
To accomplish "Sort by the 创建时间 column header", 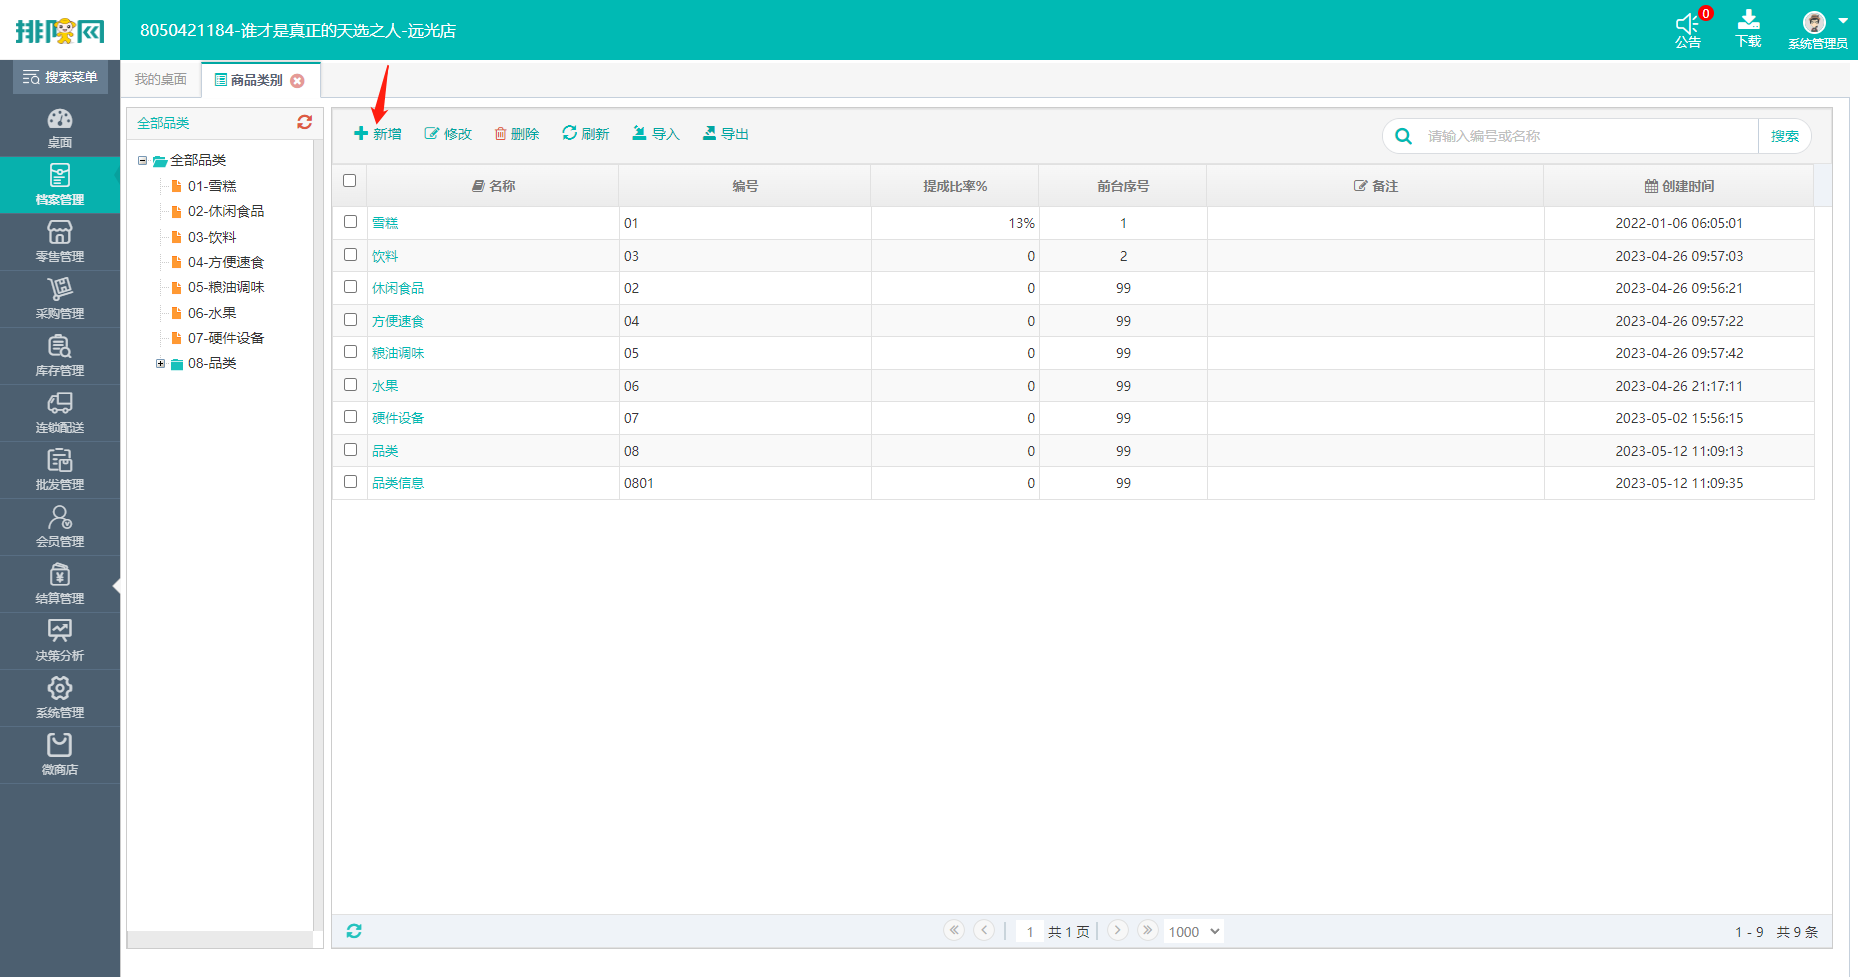I will pyautogui.click(x=1679, y=186).
